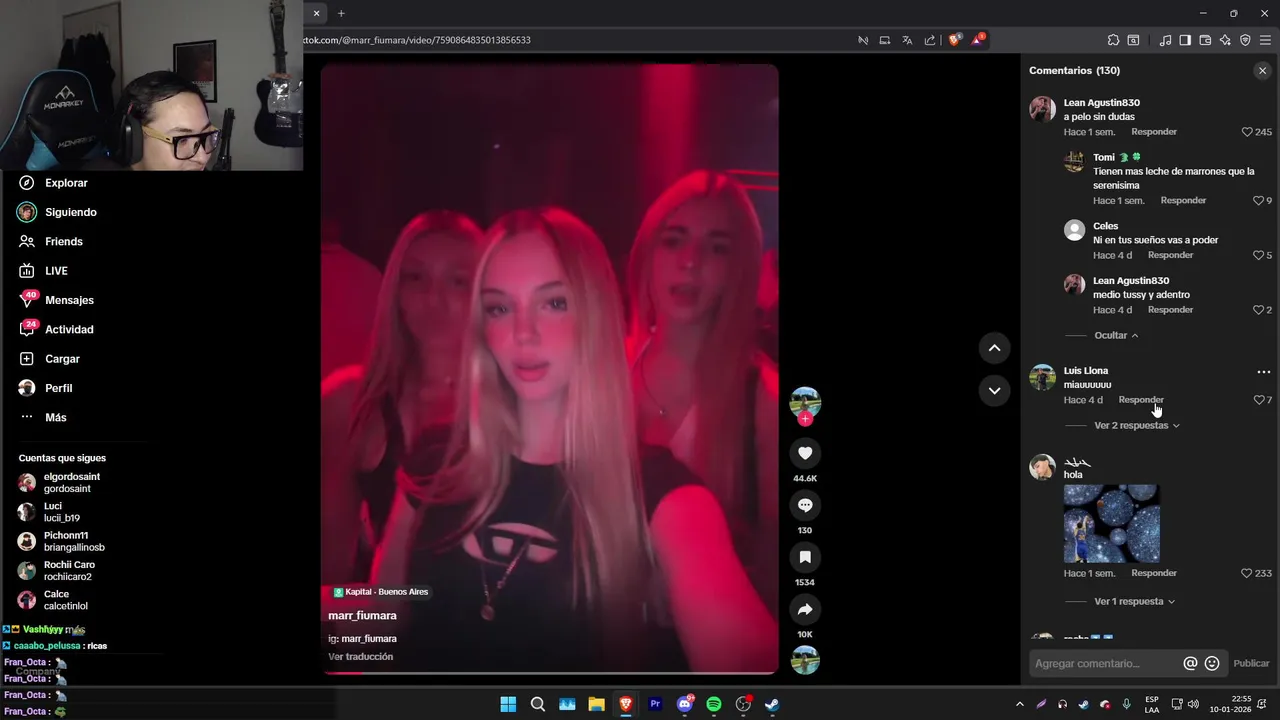
Task: Open emoji picker in comment box
Action: [1212, 663]
